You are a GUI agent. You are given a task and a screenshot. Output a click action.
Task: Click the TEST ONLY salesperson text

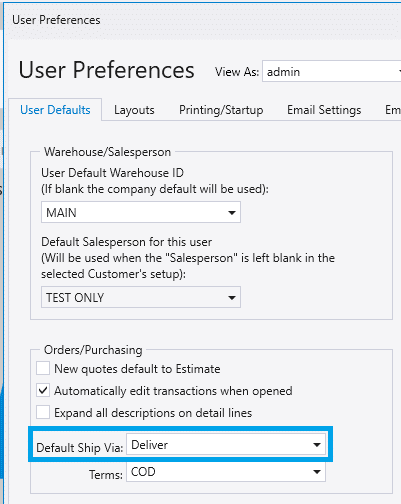tap(75, 297)
